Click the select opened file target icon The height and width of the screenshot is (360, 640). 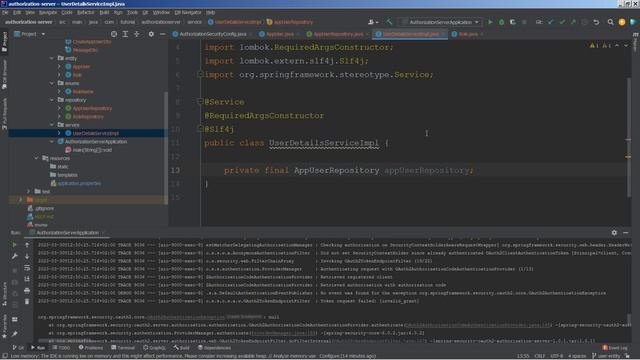114,34
